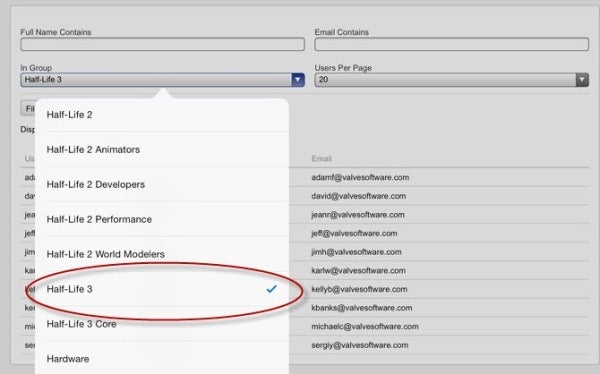This screenshot has width=600, height=374.
Task: Select Half-Life 3 Core group
Action: pyautogui.click(x=162, y=324)
